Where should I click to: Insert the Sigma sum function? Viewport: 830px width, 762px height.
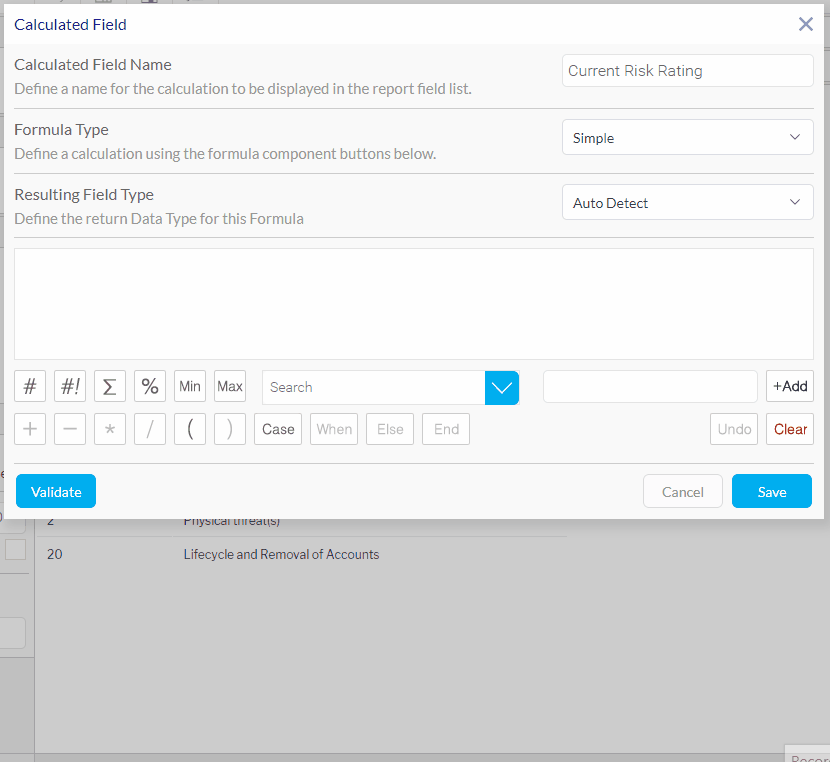(x=110, y=387)
